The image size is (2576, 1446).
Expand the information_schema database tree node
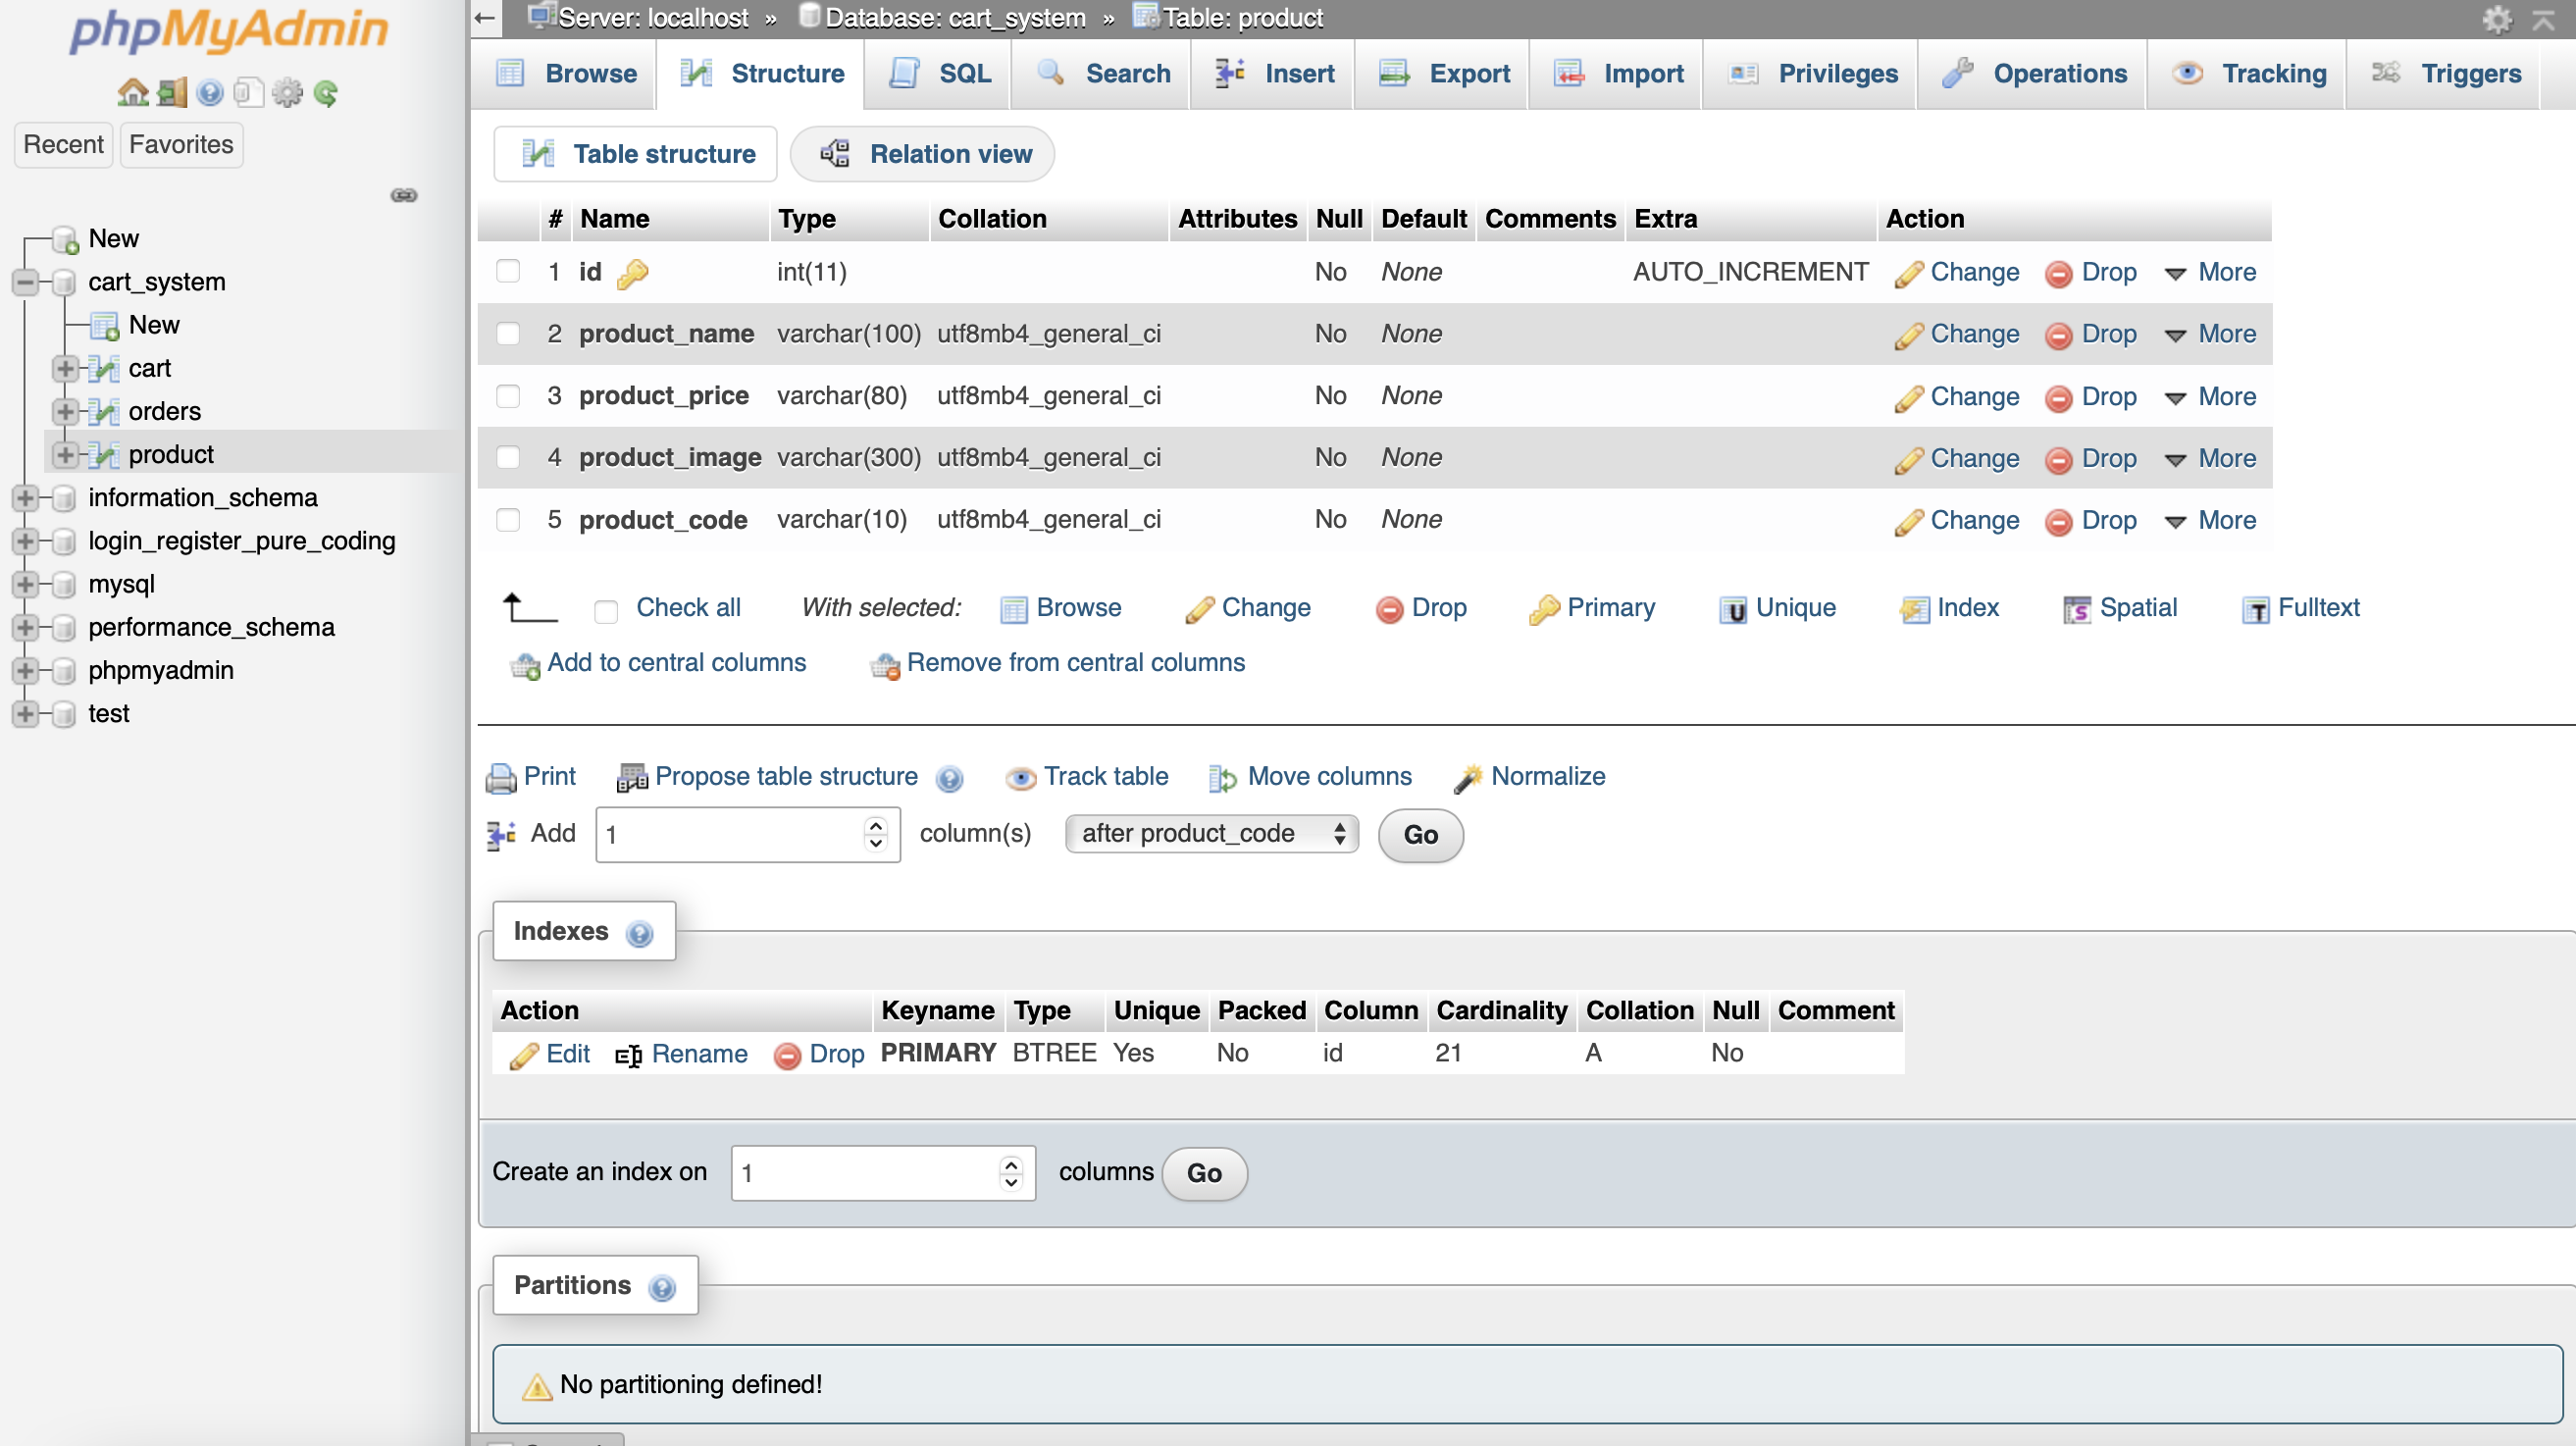25,497
